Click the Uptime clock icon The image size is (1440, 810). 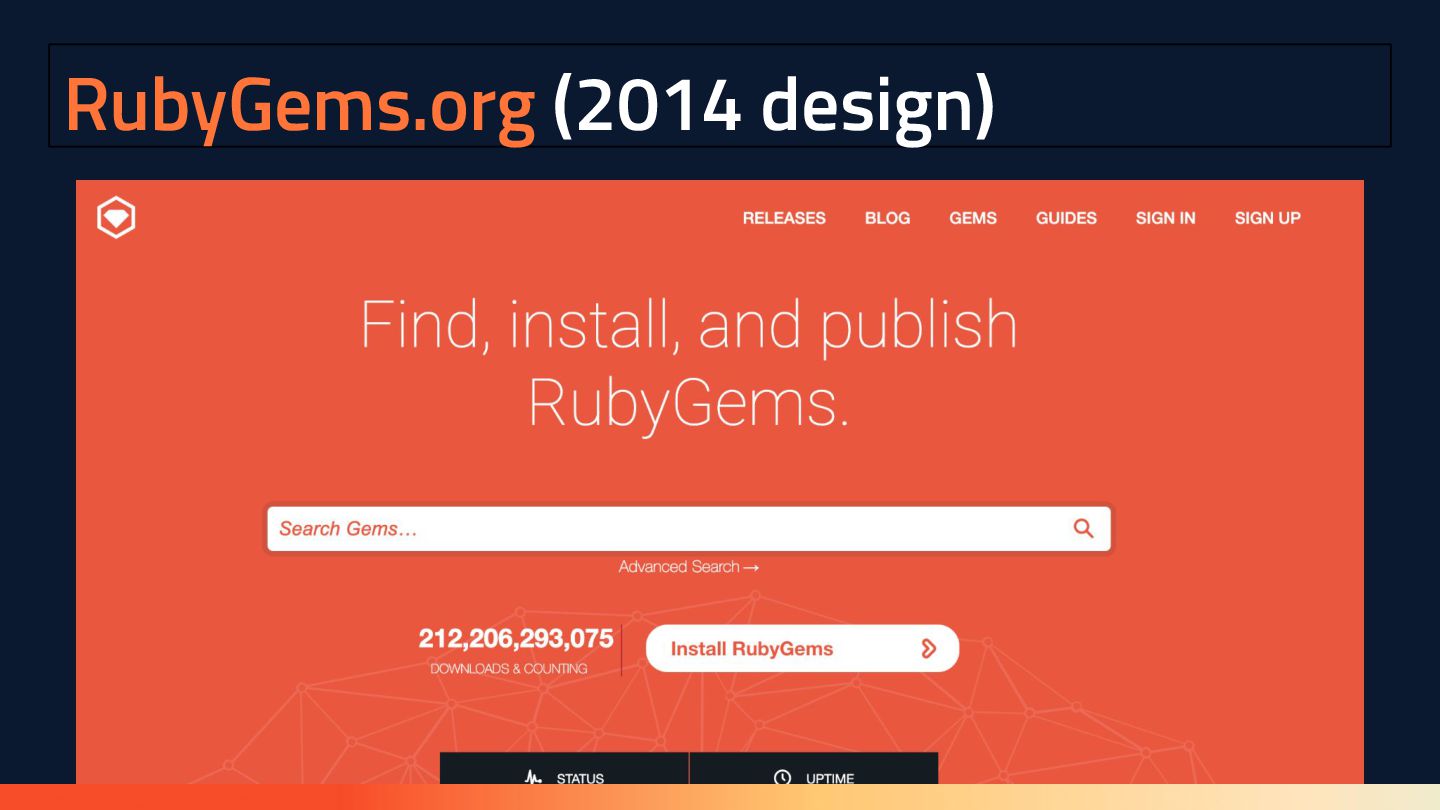coord(782,777)
